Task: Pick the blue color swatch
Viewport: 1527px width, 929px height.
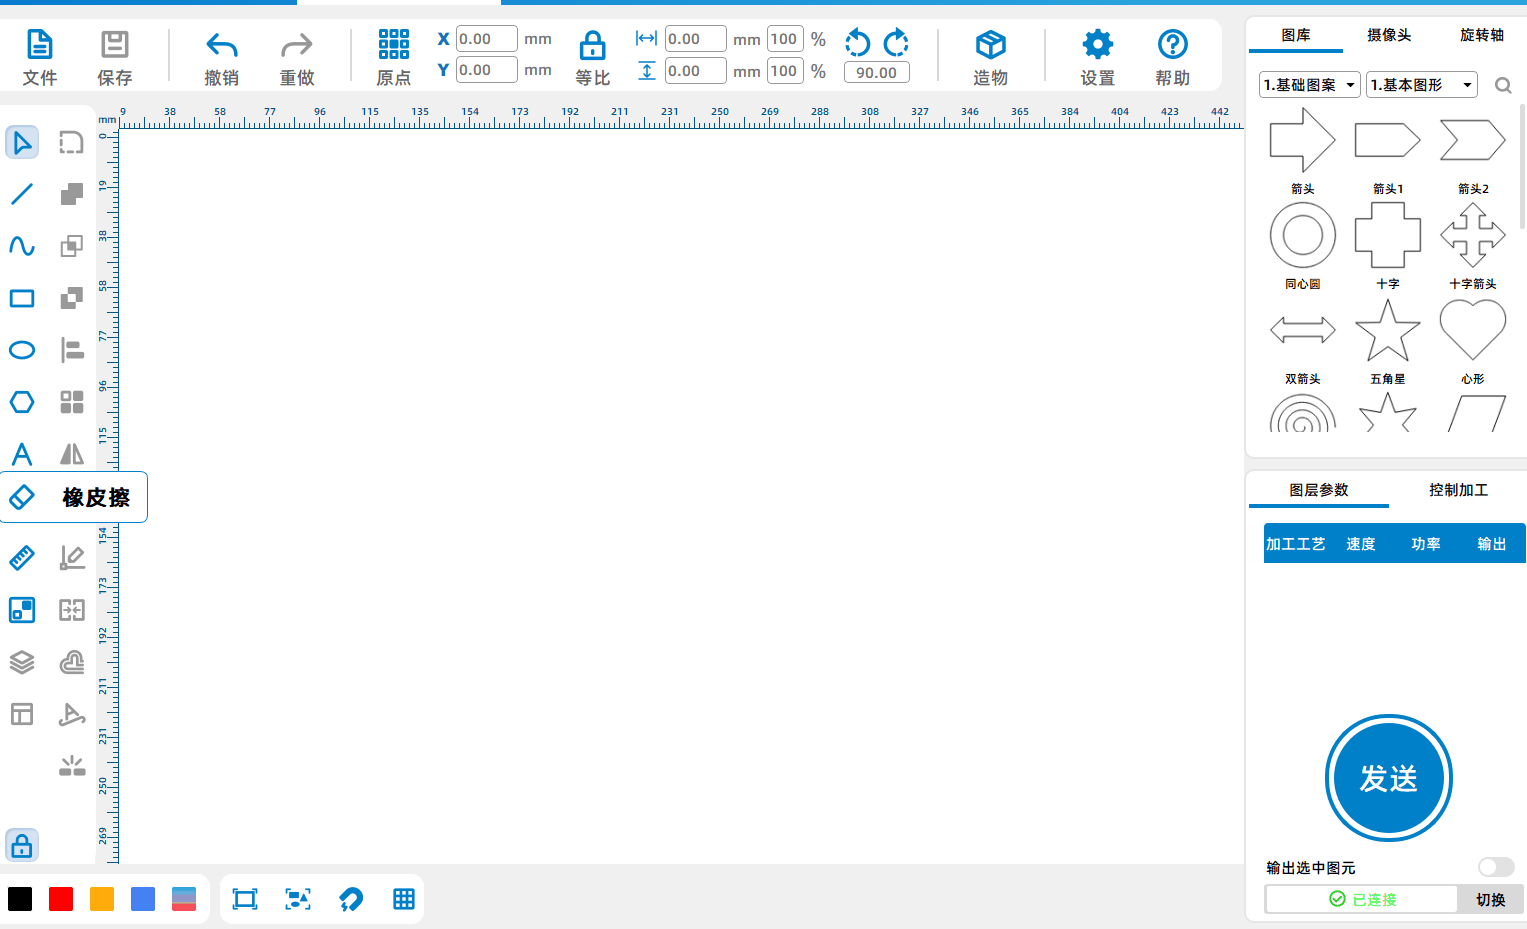Action: click(x=143, y=899)
